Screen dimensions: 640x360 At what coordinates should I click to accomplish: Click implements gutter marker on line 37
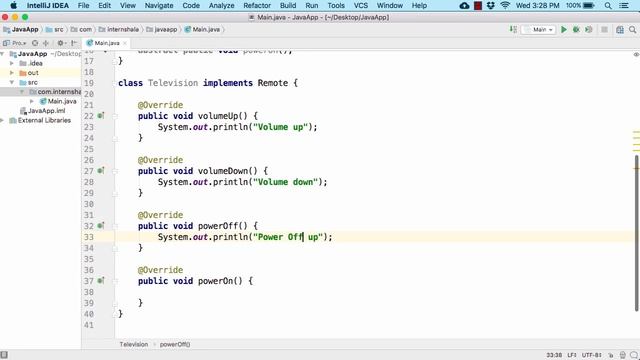click(101, 280)
